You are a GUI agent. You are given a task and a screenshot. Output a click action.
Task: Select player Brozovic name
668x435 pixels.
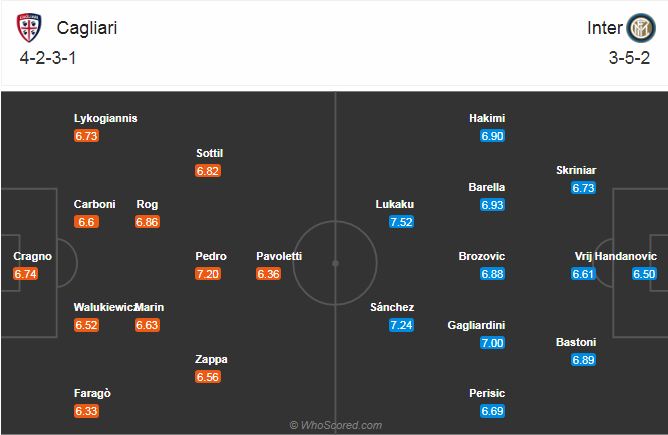coord(482,256)
